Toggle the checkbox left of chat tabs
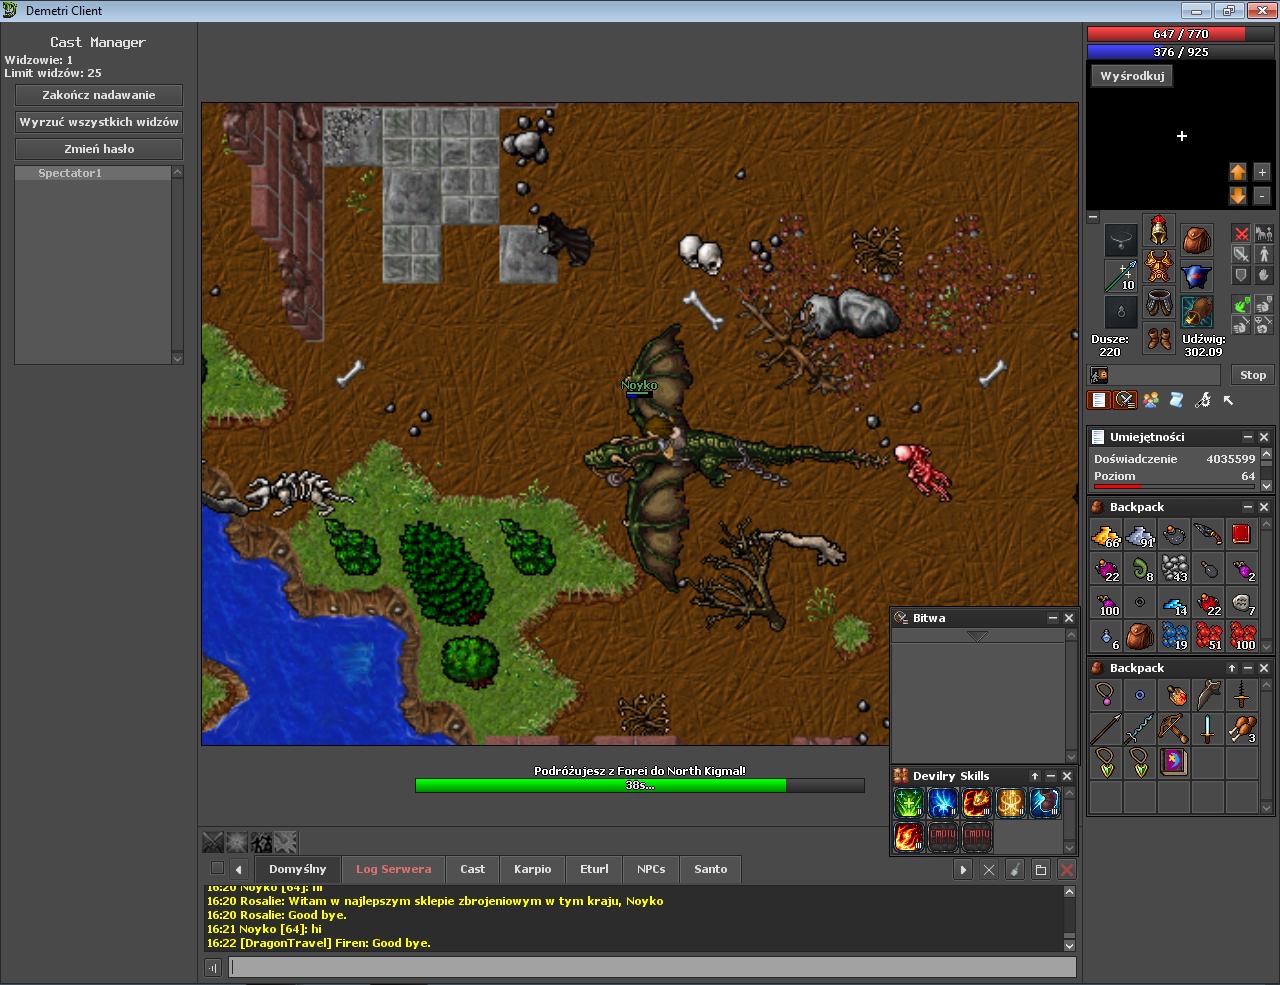The height and width of the screenshot is (985, 1280). [217, 868]
